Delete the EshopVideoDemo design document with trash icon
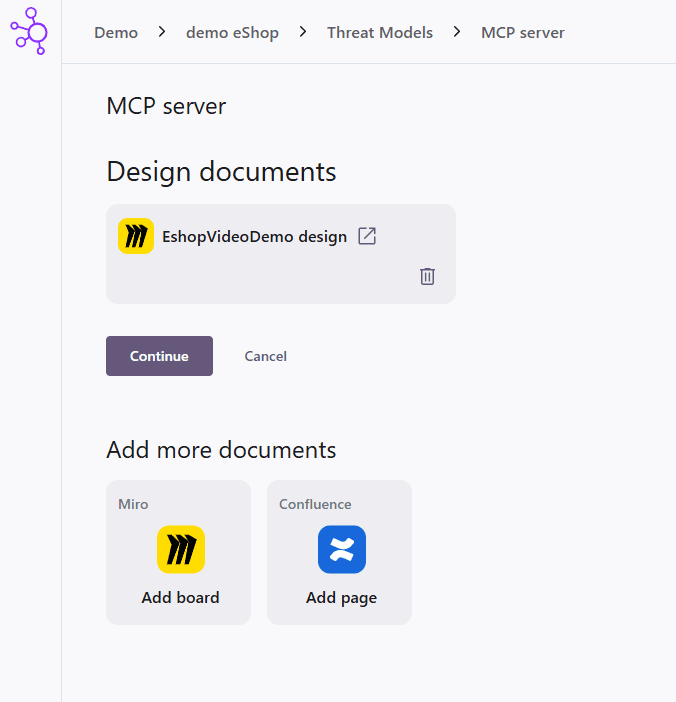The width and height of the screenshot is (676, 702). point(427,276)
